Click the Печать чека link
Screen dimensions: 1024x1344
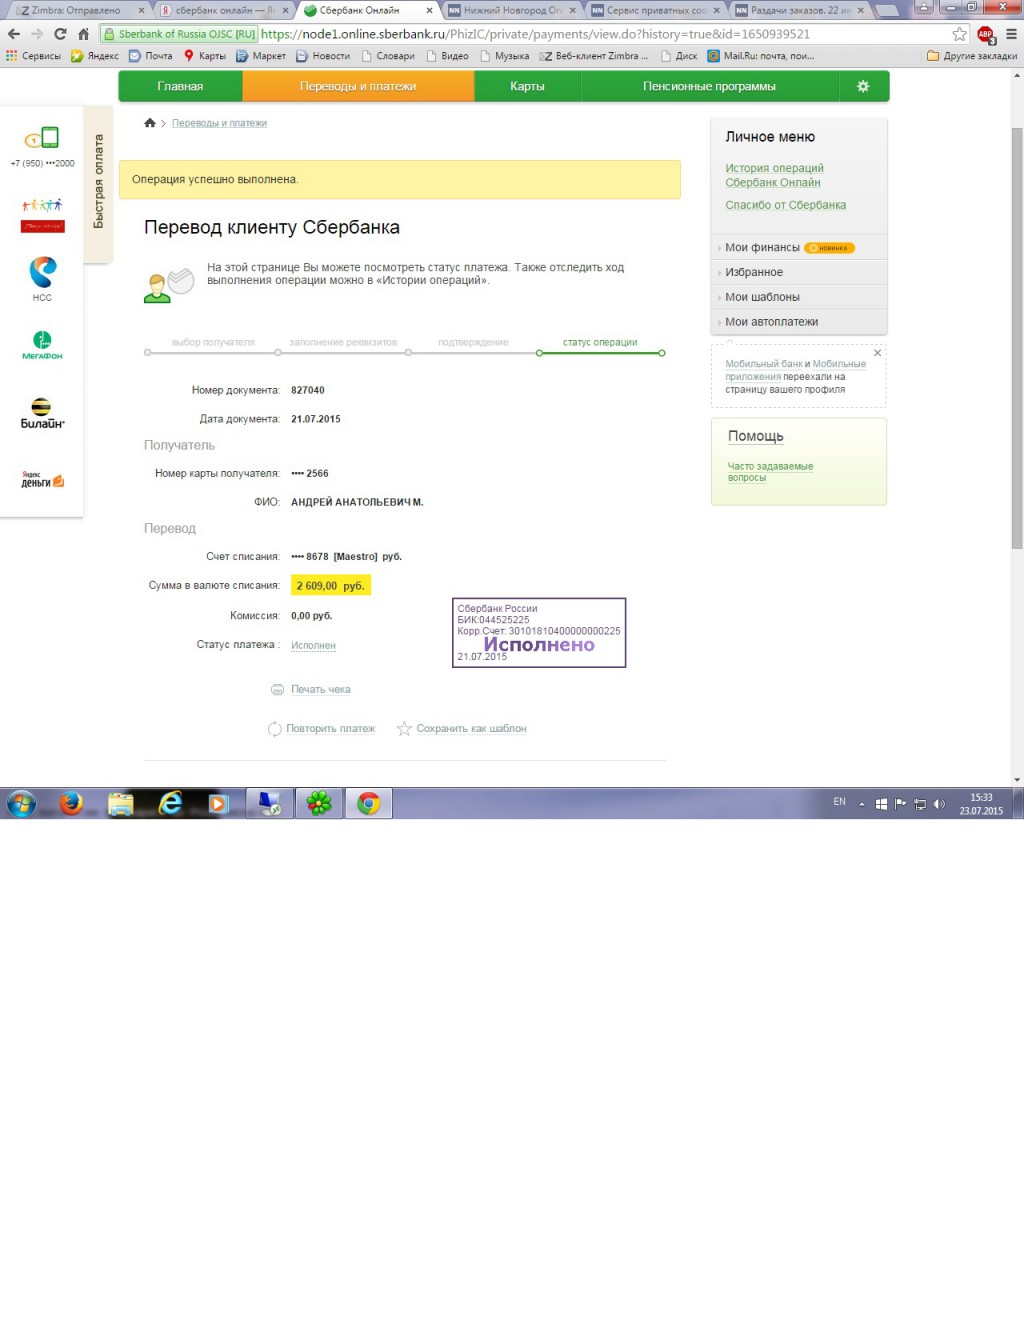pyautogui.click(x=320, y=690)
